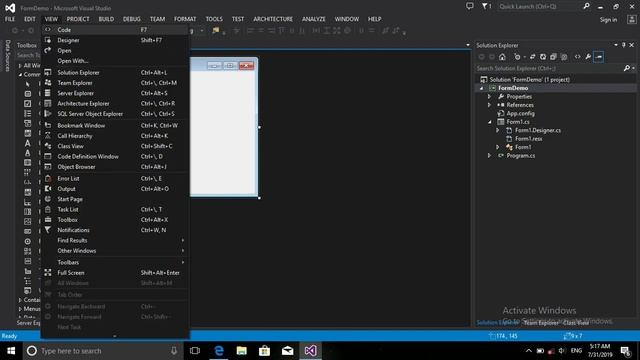Expand the References node
The width and height of the screenshot is (640, 360).
click(x=489, y=105)
